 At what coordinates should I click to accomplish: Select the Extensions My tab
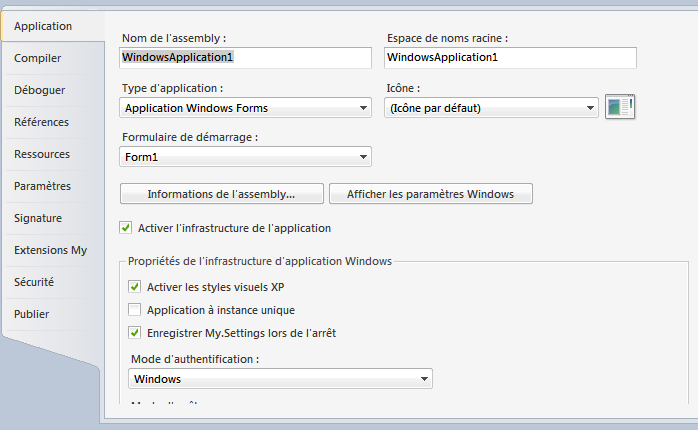point(50,250)
